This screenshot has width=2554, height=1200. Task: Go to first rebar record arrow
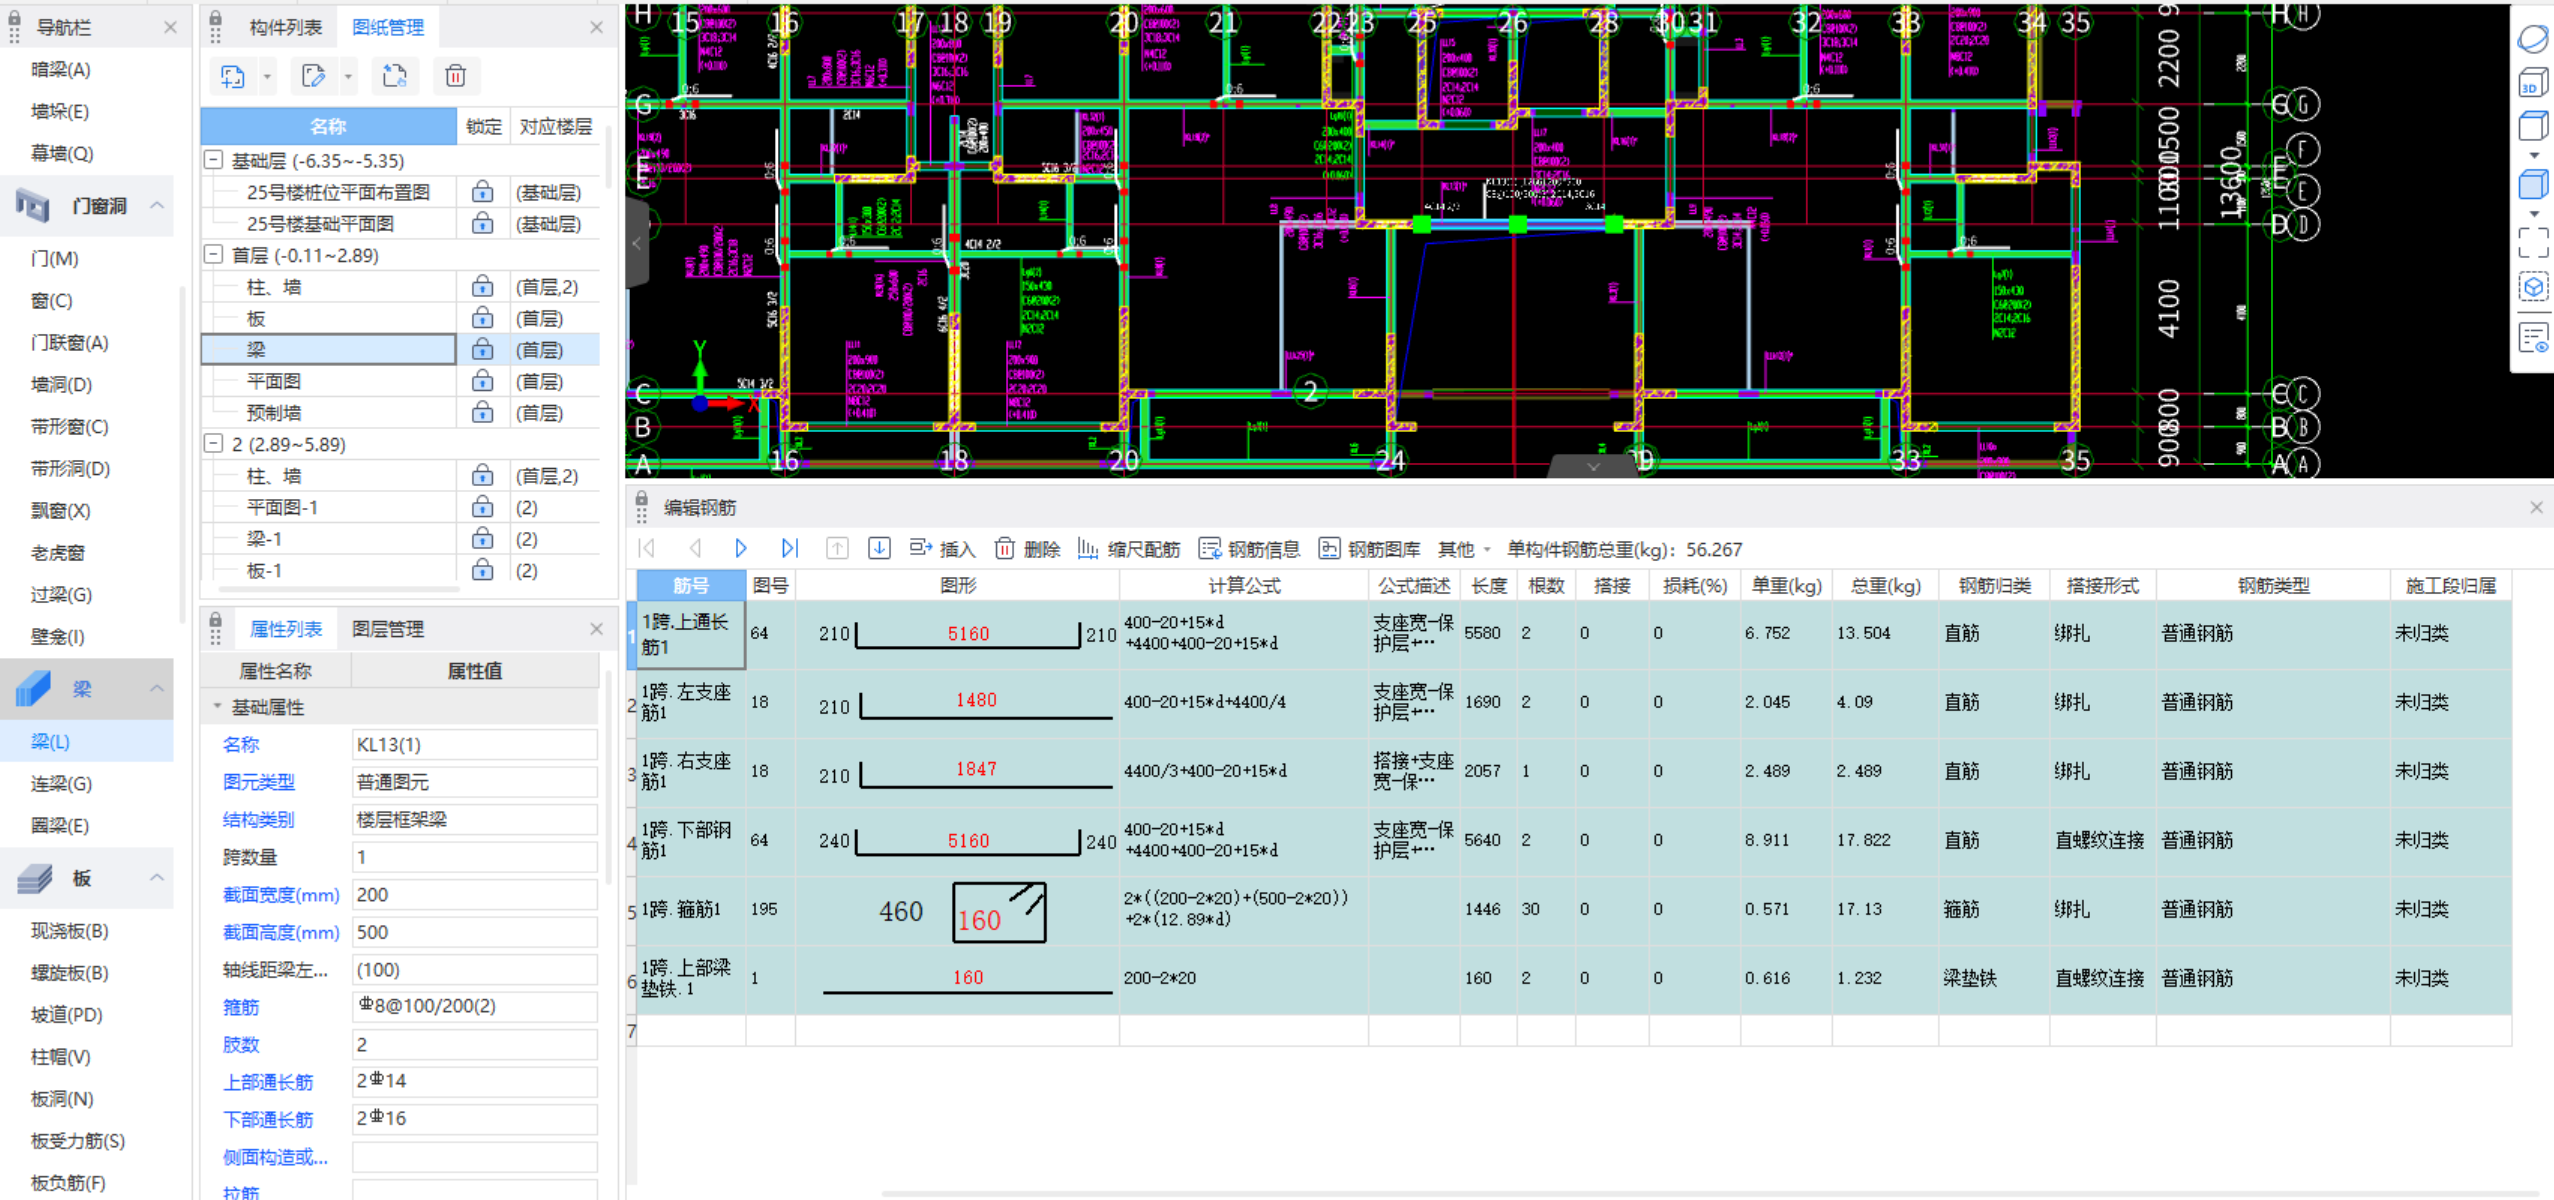tap(647, 548)
